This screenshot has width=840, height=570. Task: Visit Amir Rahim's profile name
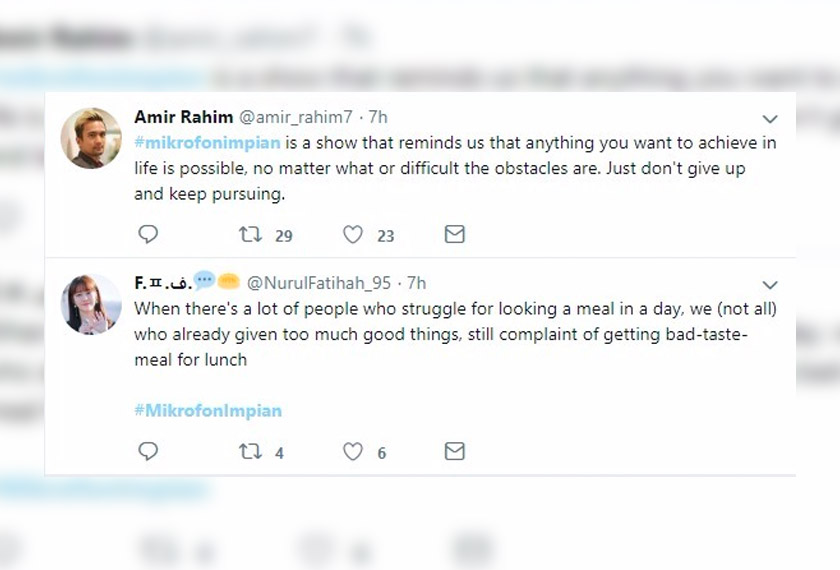pyautogui.click(x=182, y=118)
